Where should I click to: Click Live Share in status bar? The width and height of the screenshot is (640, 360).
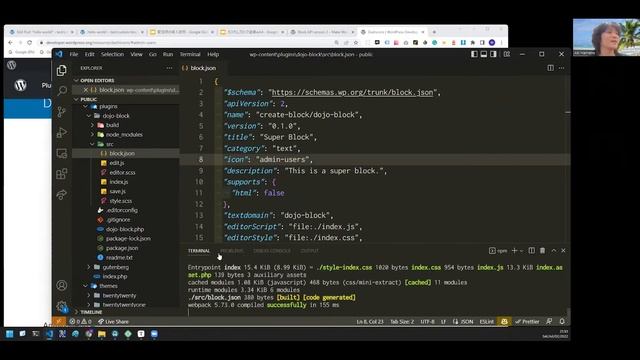coord(113,322)
